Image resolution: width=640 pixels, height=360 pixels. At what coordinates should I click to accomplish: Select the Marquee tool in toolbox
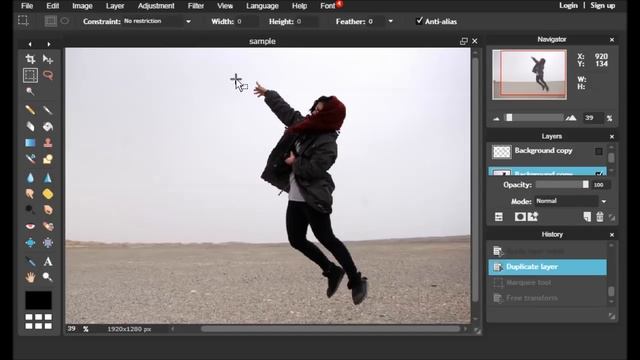tap(30, 75)
